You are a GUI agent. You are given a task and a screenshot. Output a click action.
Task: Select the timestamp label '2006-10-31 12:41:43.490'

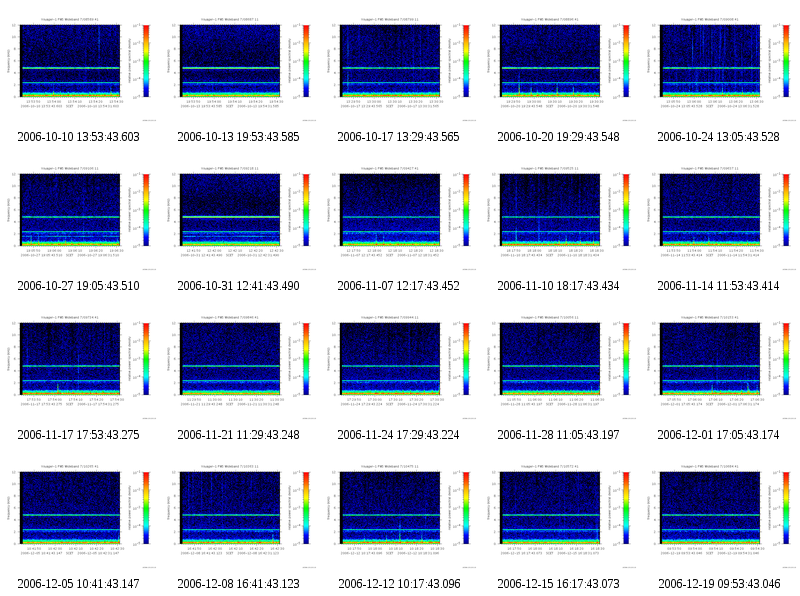pyautogui.click(x=238, y=286)
